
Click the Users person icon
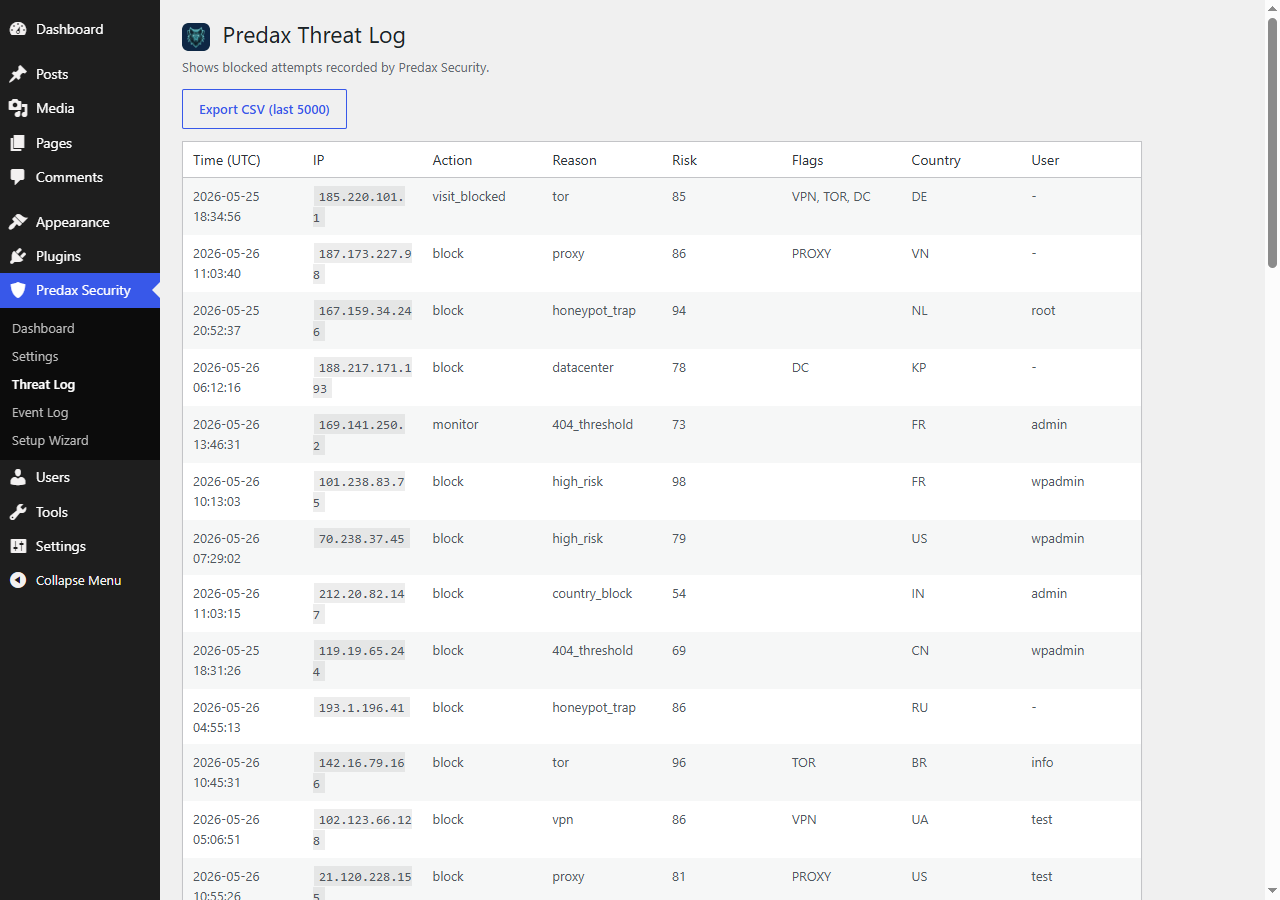tap(18, 477)
